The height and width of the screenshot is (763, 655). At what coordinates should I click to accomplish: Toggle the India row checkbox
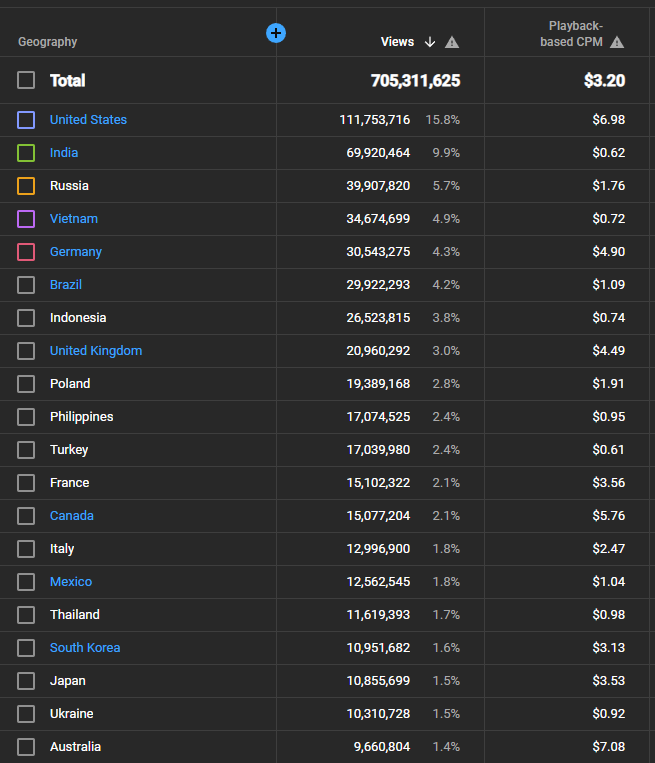26,153
